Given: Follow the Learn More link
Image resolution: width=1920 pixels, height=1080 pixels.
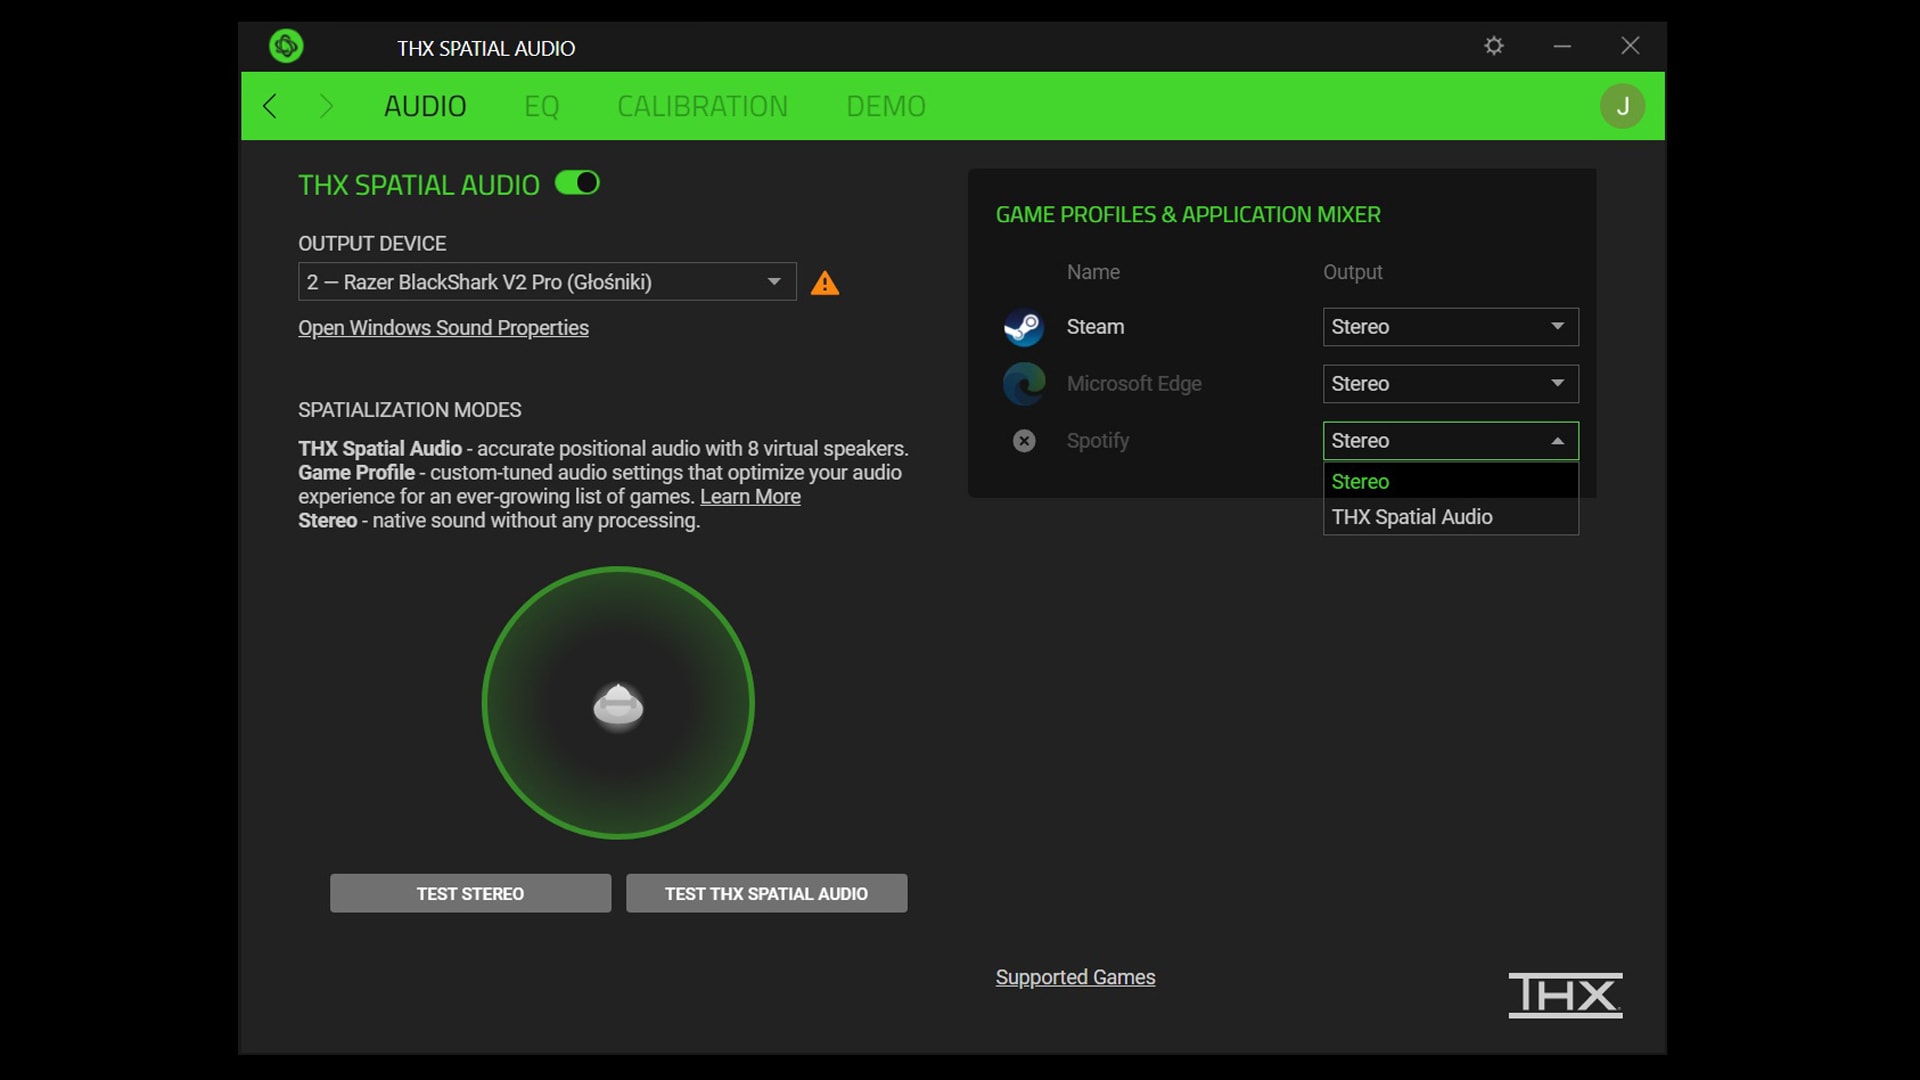Looking at the screenshot, I should click(750, 497).
